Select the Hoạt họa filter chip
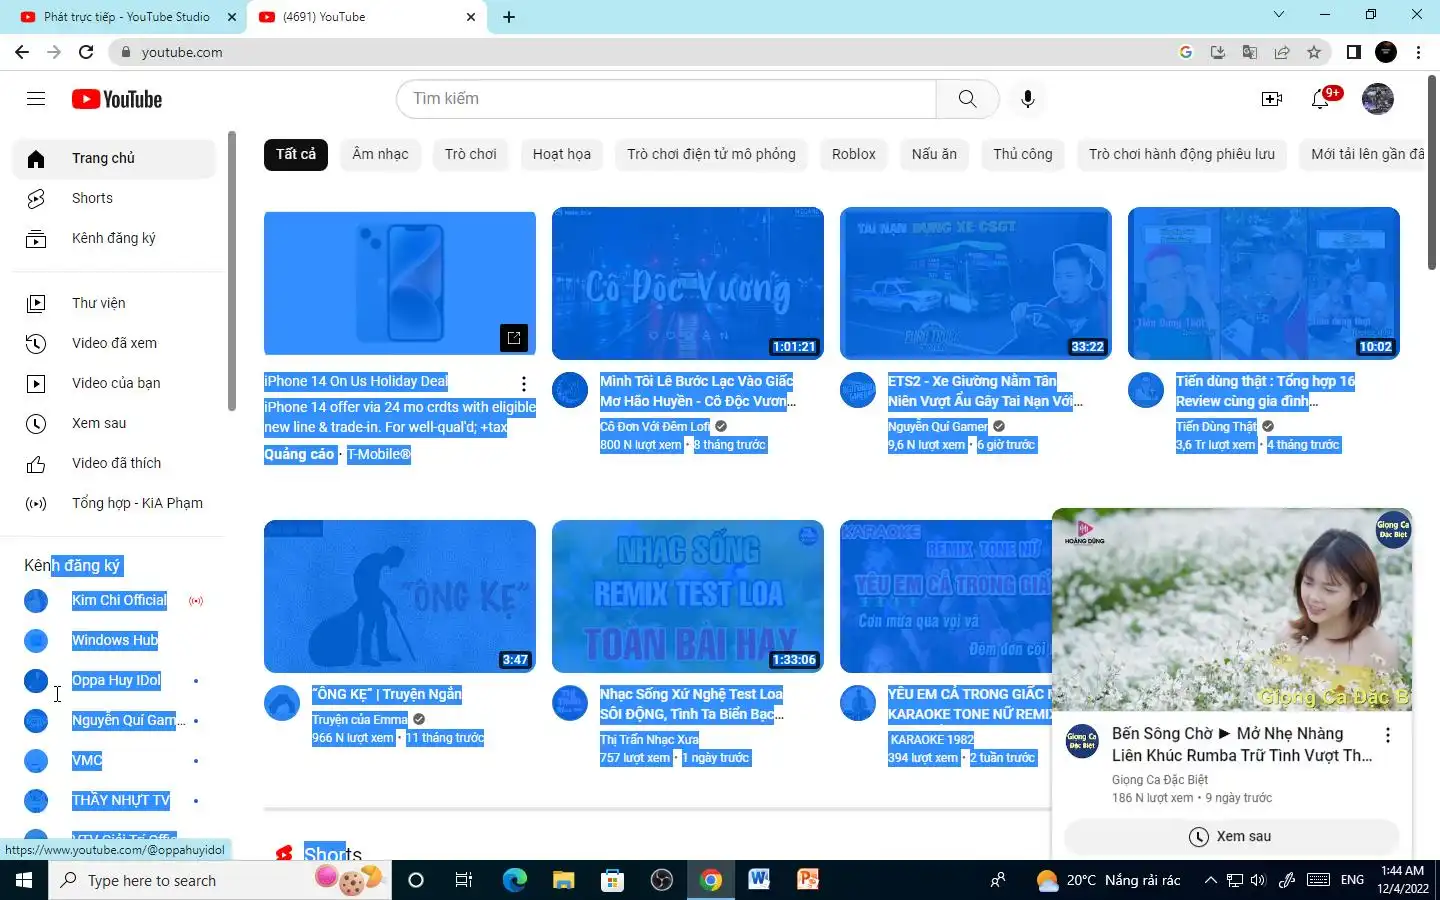The height and width of the screenshot is (900, 1440). (562, 154)
